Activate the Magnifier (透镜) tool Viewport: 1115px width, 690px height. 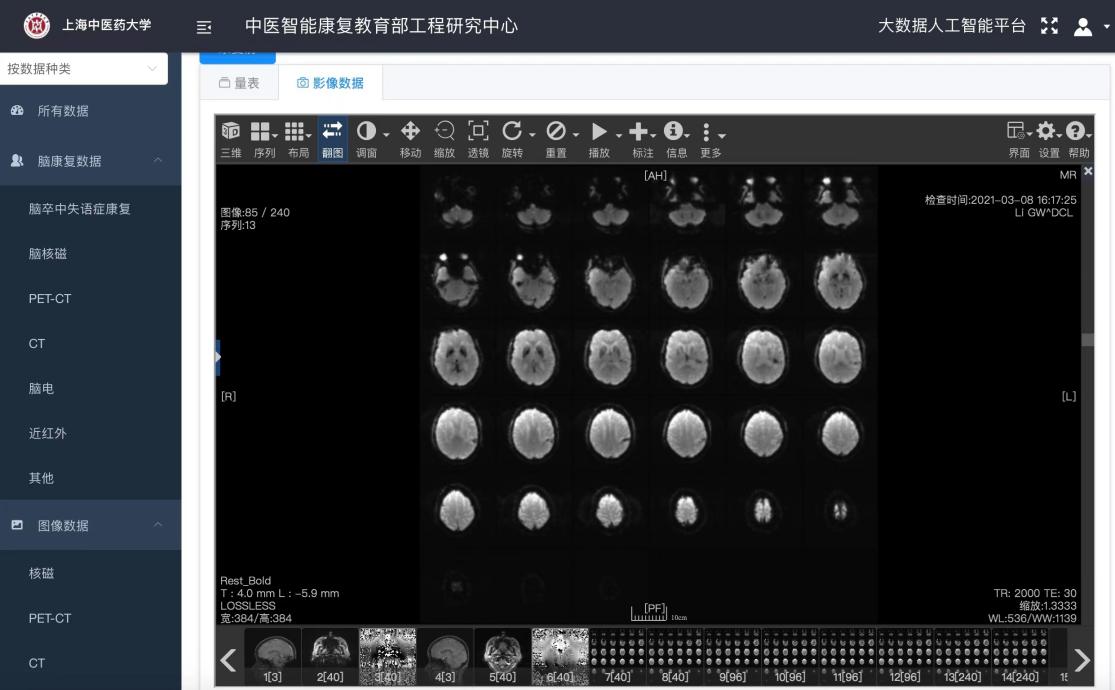479,132
